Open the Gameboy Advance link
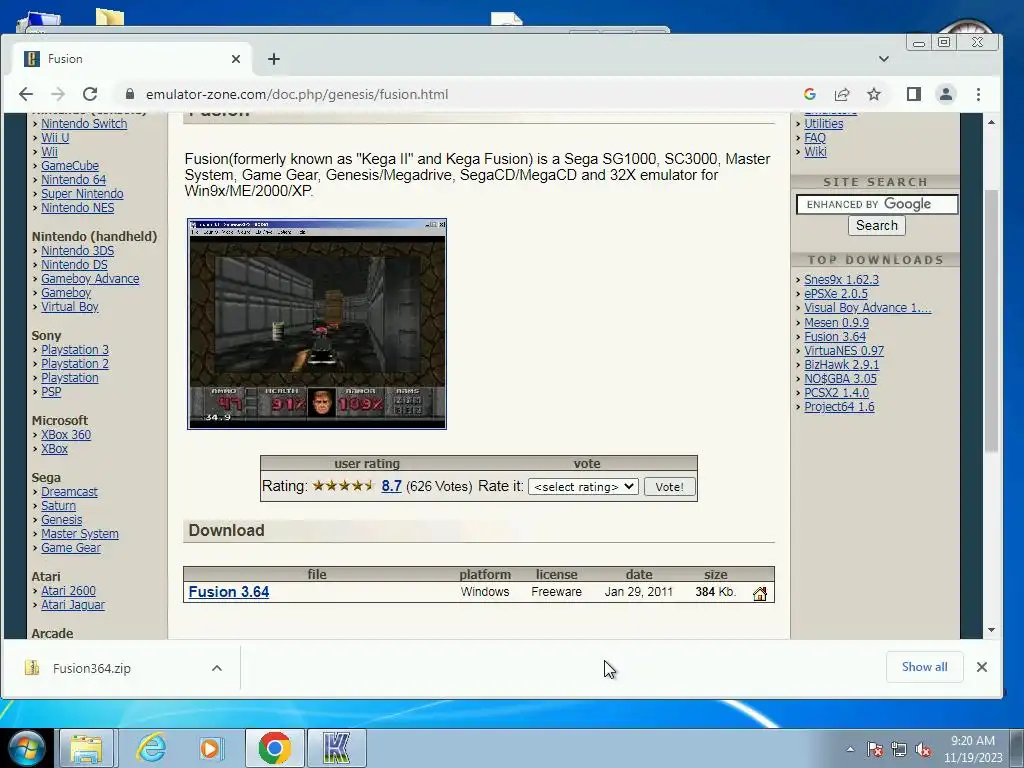Screen dimensions: 1024x768 coord(90,279)
